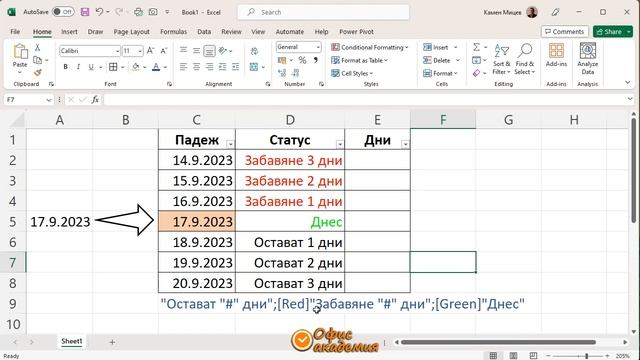Image resolution: width=640 pixels, height=360 pixels.
Task: Click the Borders icon
Action: 113,67
